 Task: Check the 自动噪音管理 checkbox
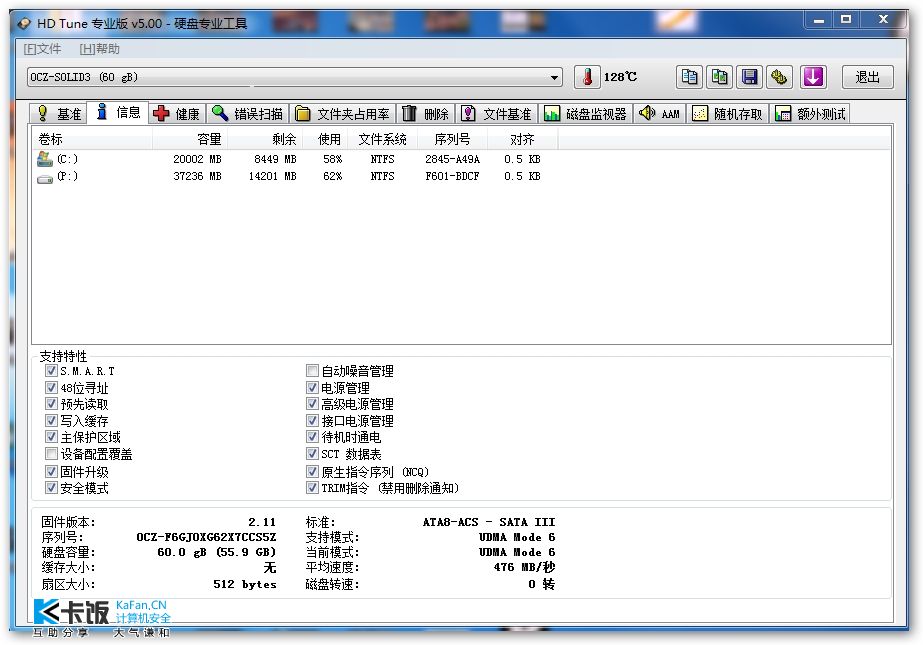313,371
